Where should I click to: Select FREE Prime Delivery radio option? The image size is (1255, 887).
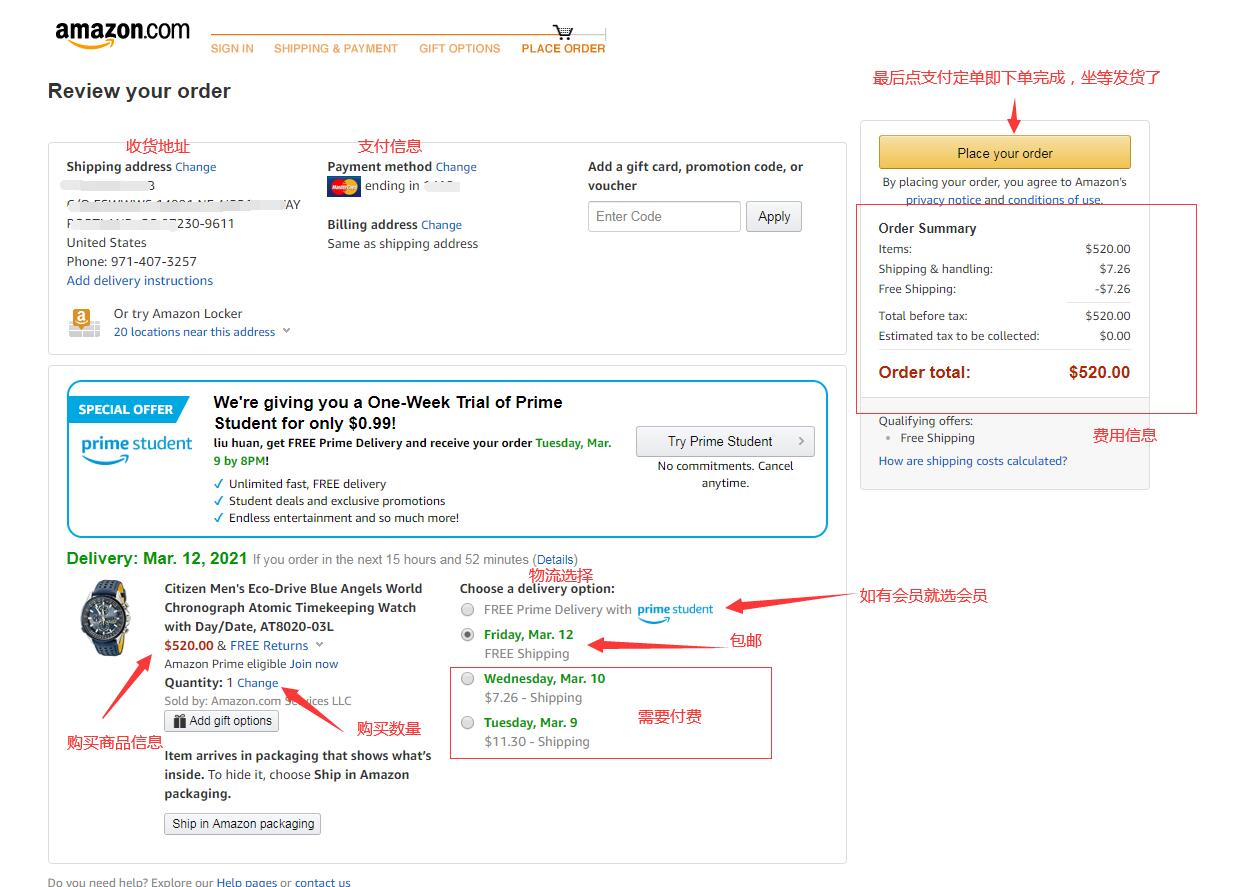[467, 609]
